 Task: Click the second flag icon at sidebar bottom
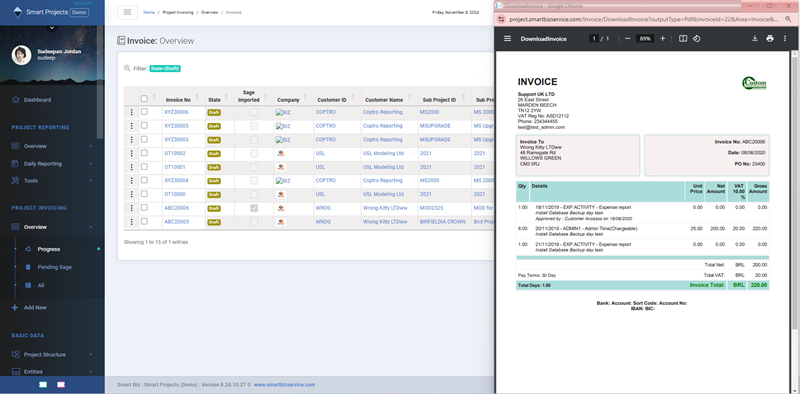(61, 385)
